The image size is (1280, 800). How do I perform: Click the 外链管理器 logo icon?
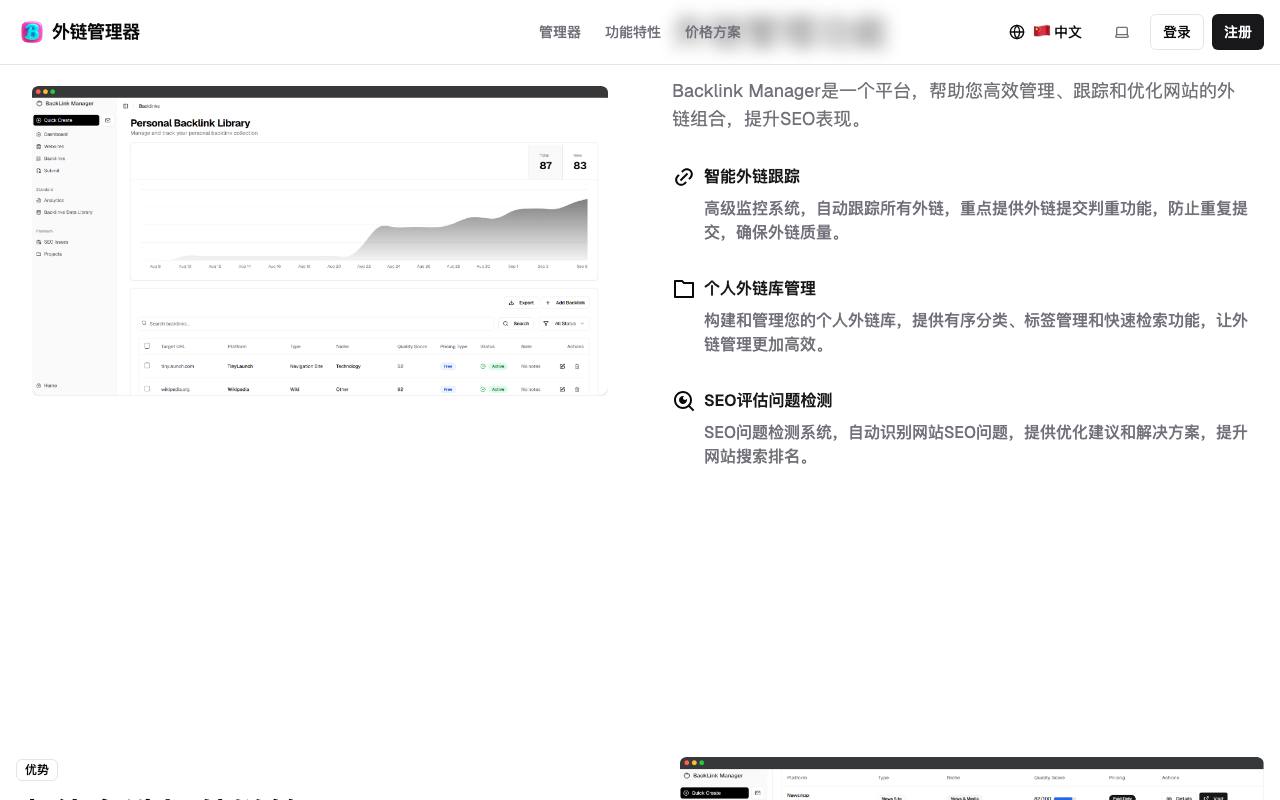pos(32,32)
